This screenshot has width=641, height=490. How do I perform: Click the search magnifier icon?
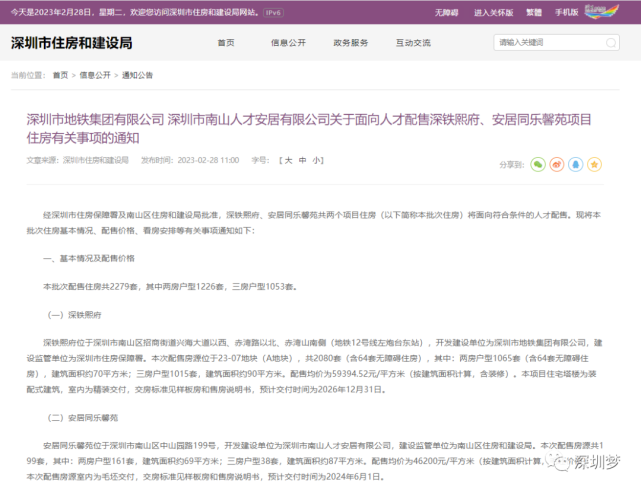[x=611, y=43]
